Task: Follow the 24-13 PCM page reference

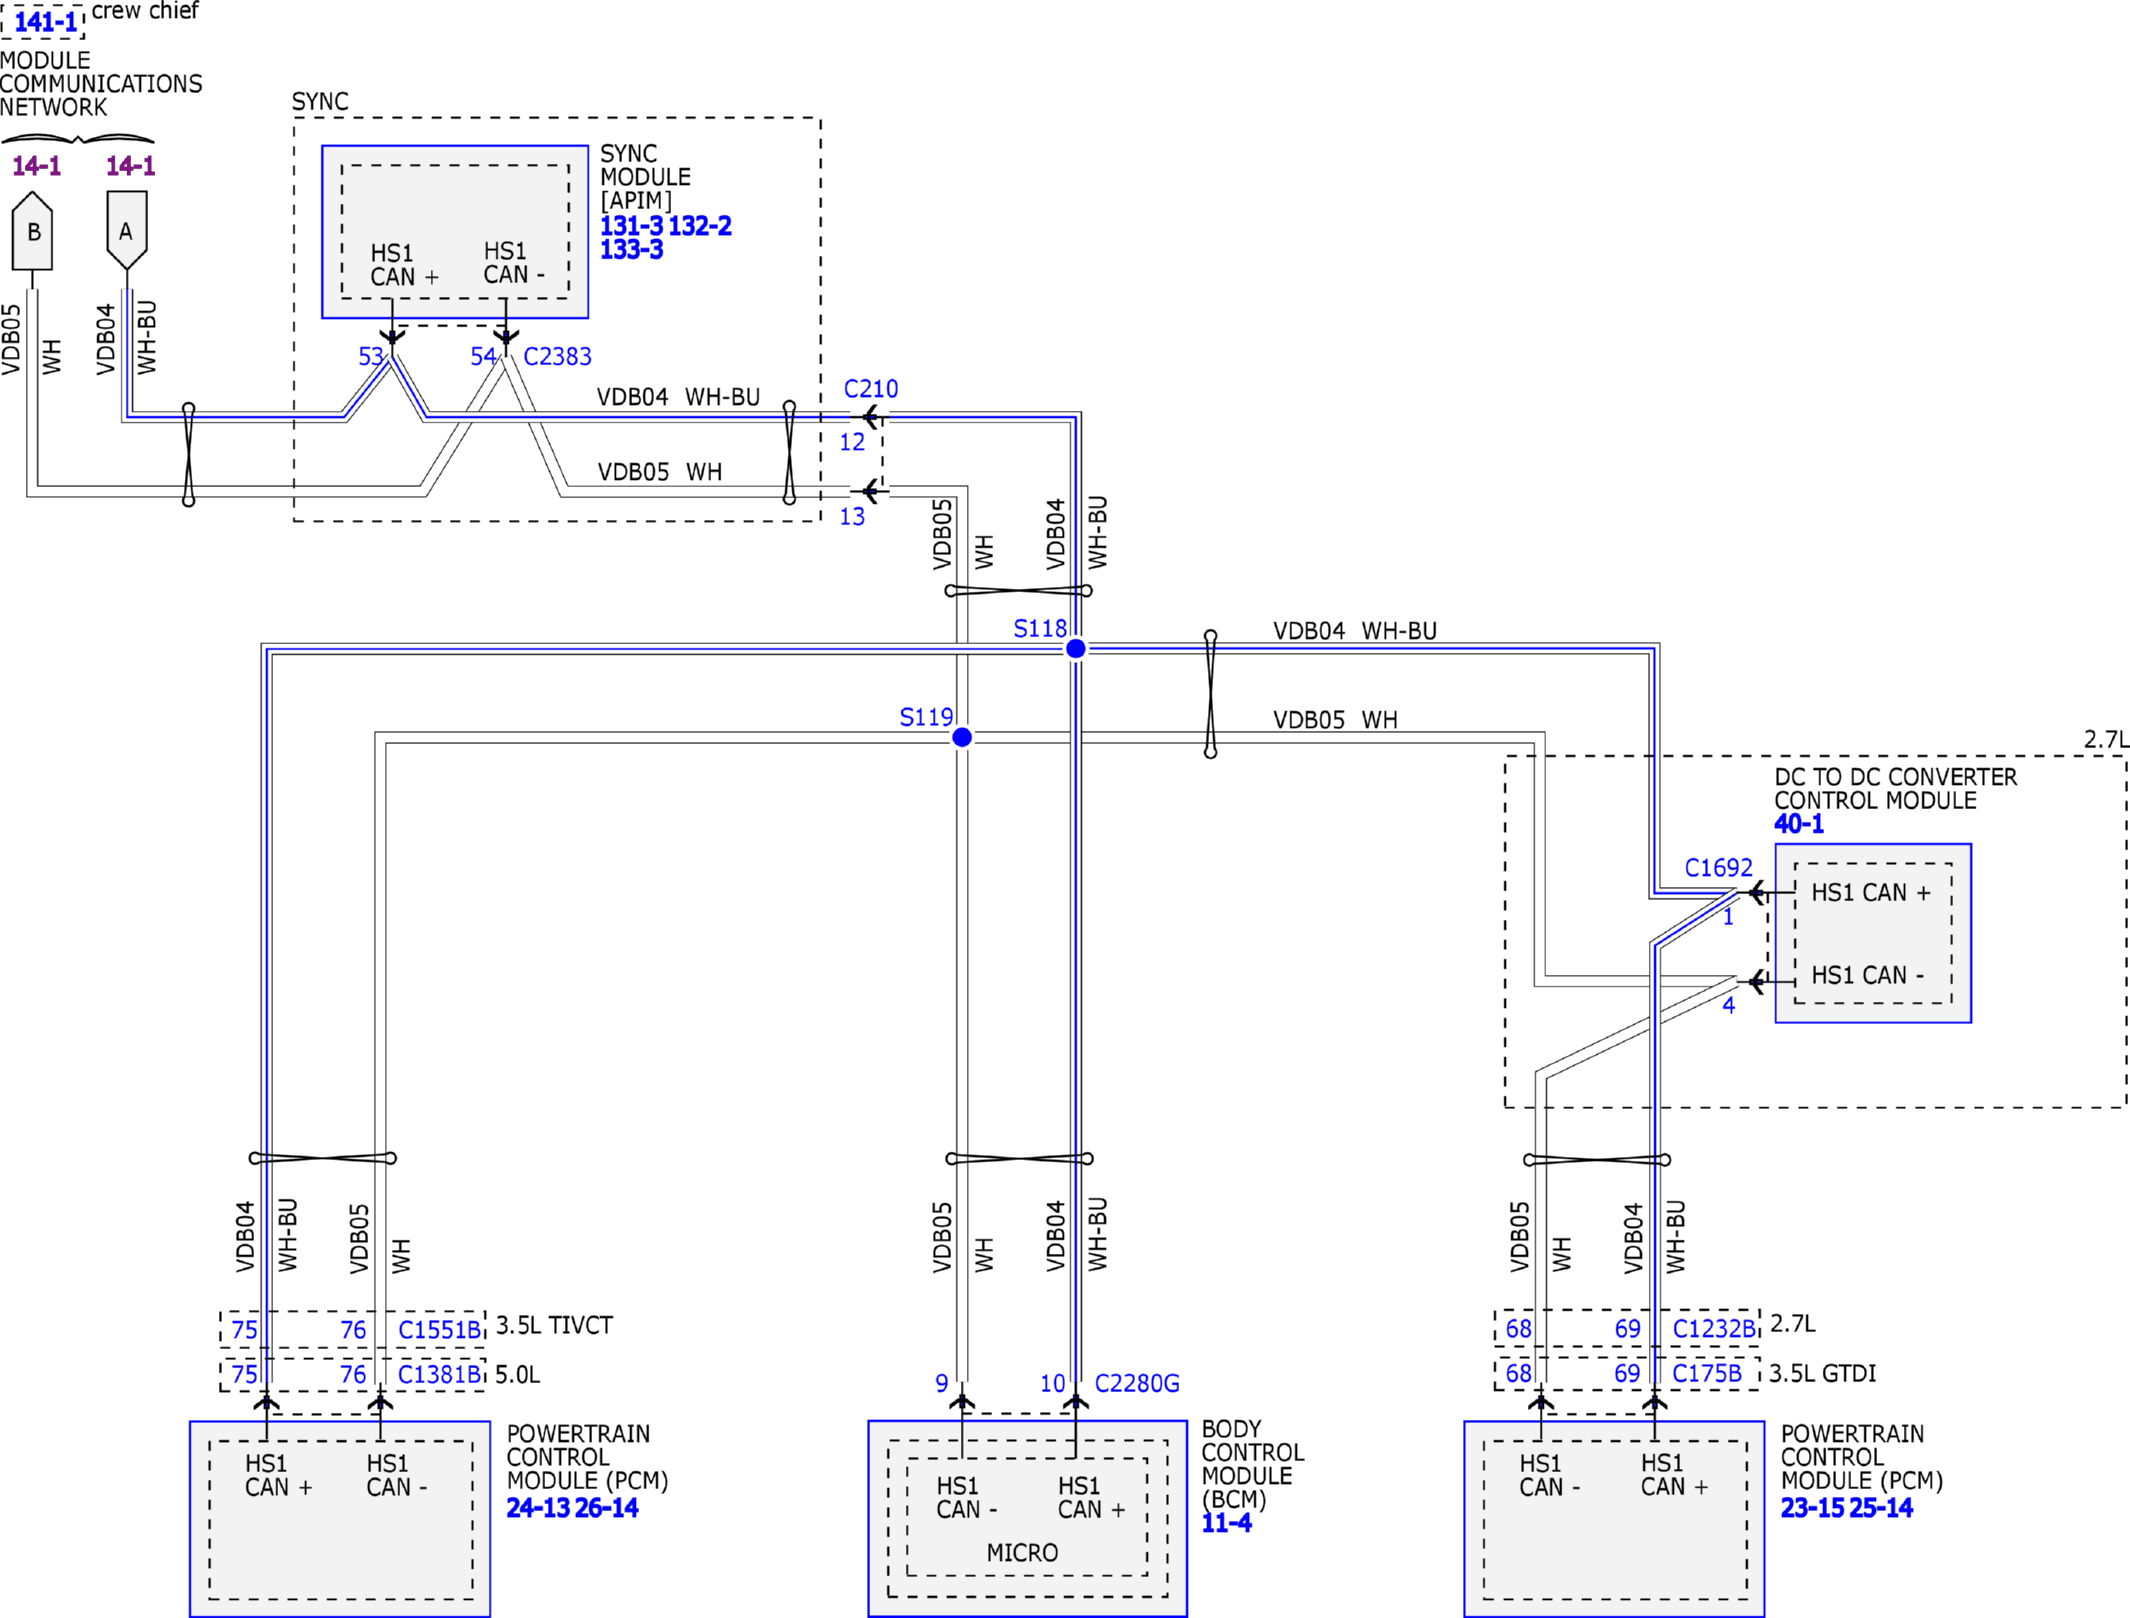Action: pyautogui.click(x=538, y=1508)
